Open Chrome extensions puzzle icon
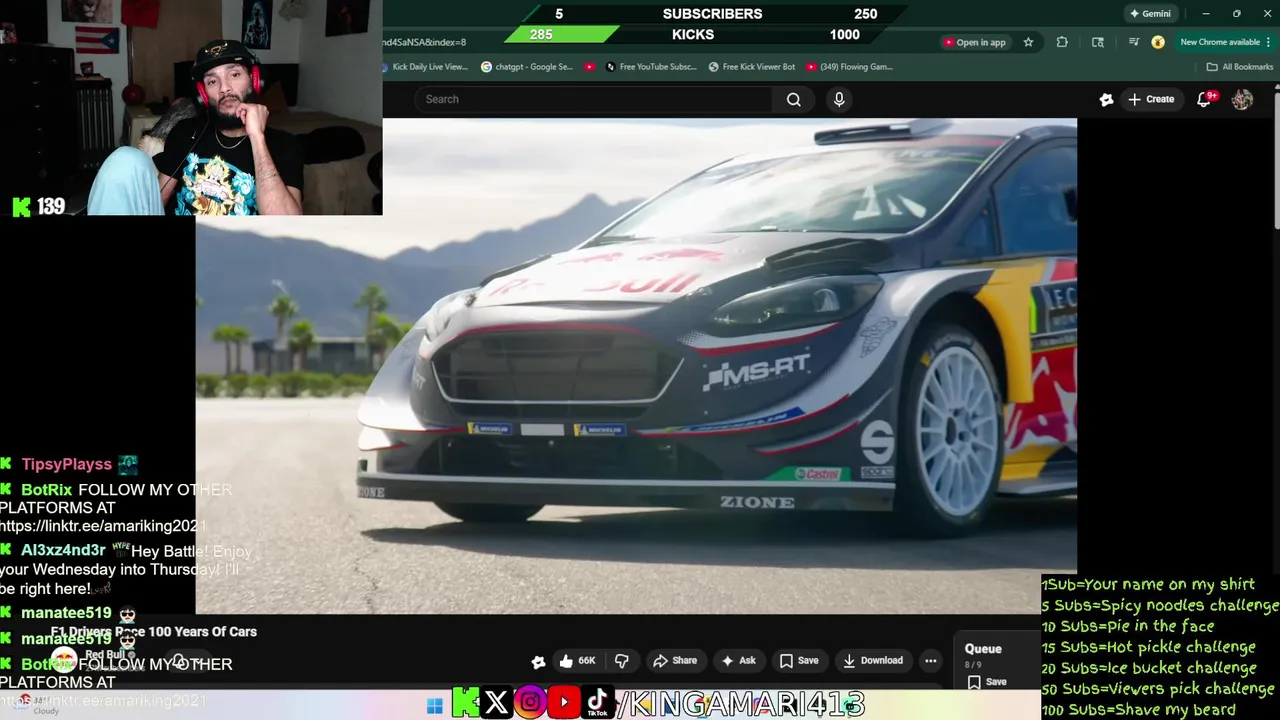Viewport: 1280px width, 720px height. click(1062, 42)
